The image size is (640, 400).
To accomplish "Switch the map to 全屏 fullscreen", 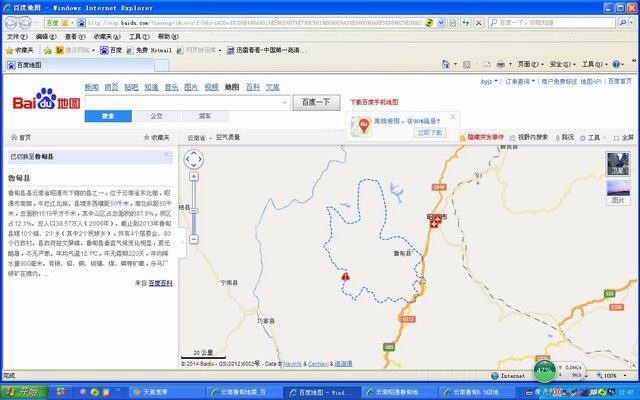I will [x=623, y=138].
